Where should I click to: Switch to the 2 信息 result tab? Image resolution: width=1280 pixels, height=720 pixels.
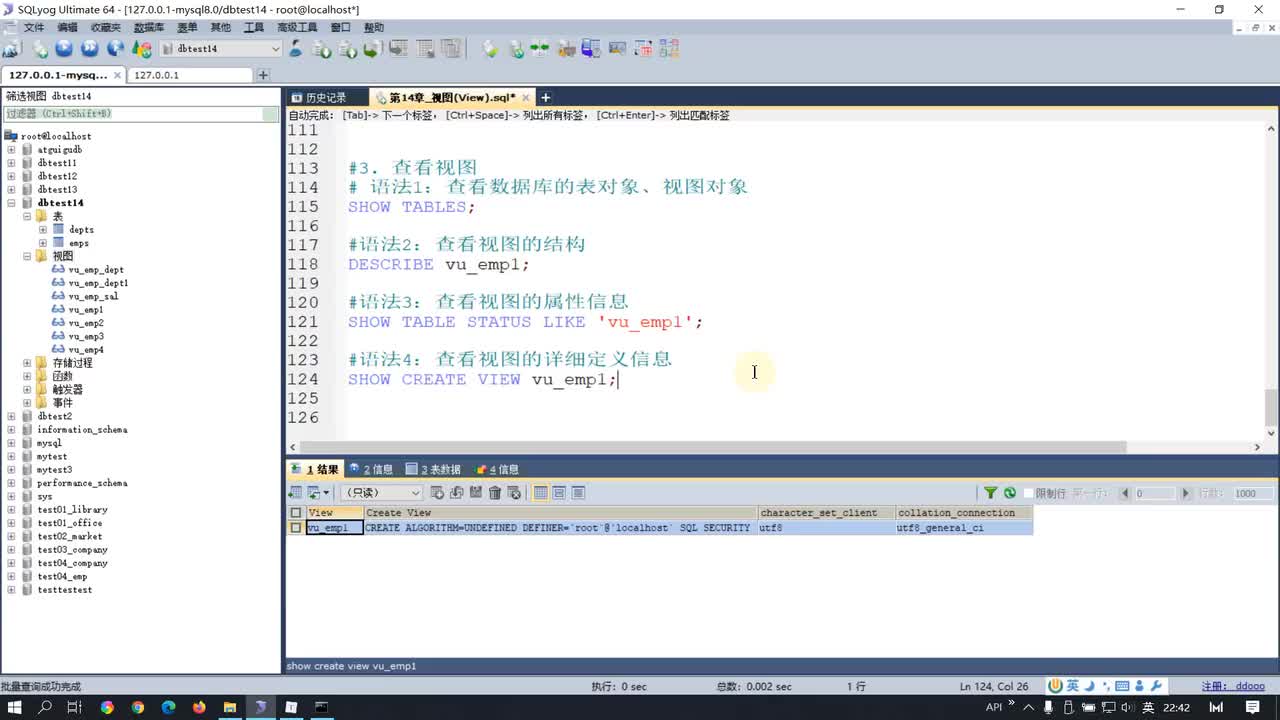tap(371, 469)
